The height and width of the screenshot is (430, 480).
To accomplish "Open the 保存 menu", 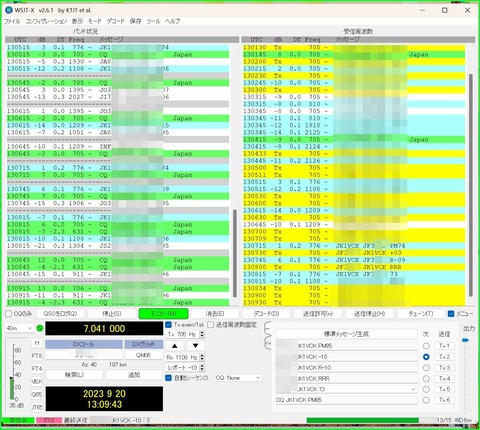I will pos(135,21).
